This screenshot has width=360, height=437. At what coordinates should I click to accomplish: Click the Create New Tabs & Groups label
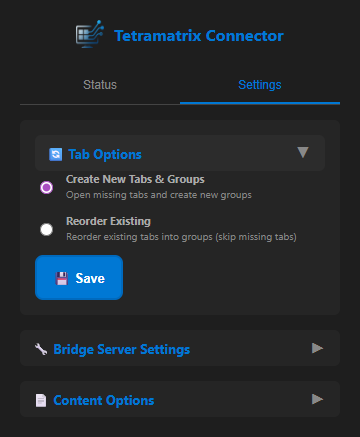[135, 179]
